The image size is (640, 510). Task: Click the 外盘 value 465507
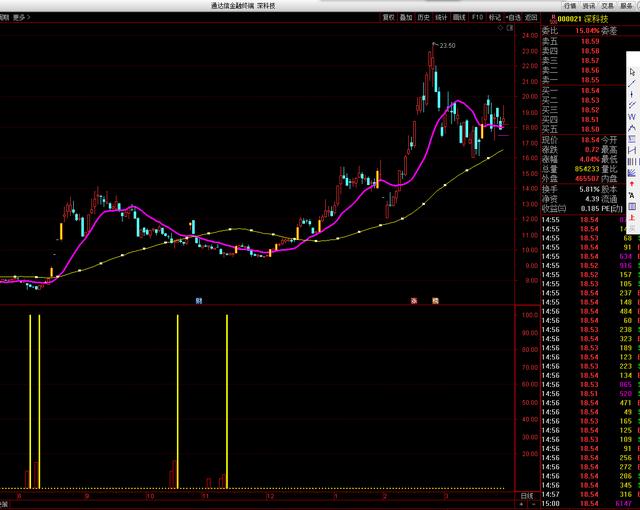click(587, 179)
